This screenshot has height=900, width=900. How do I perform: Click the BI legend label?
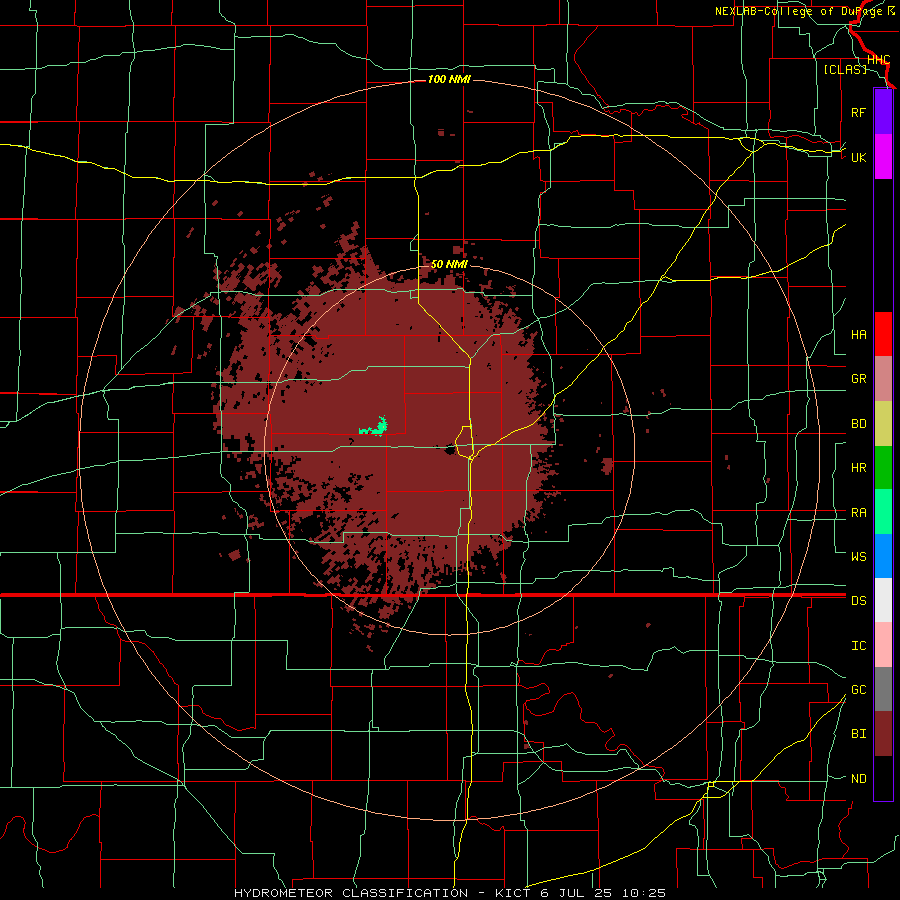tap(858, 734)
